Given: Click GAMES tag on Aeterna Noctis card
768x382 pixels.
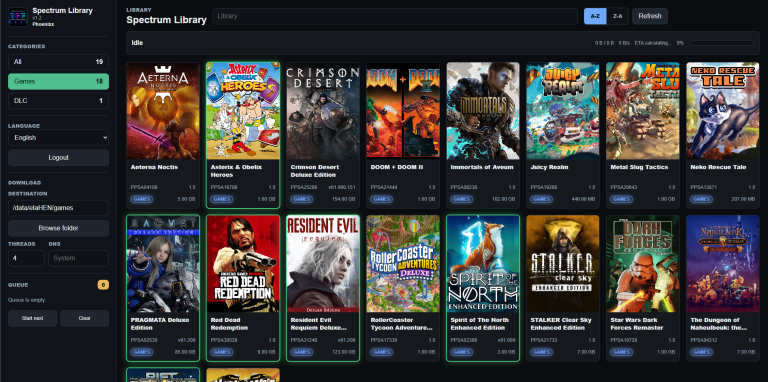Looking at the screenshot, I should coord(142,199).
